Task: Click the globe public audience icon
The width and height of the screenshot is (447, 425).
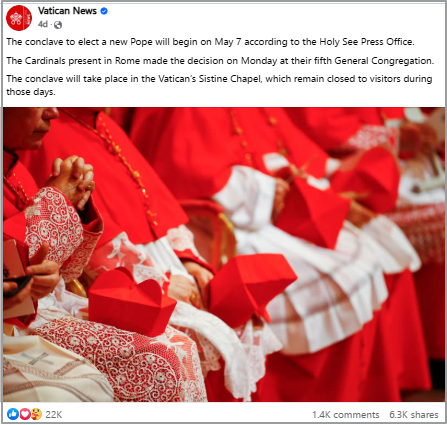Action: (58, 25)
